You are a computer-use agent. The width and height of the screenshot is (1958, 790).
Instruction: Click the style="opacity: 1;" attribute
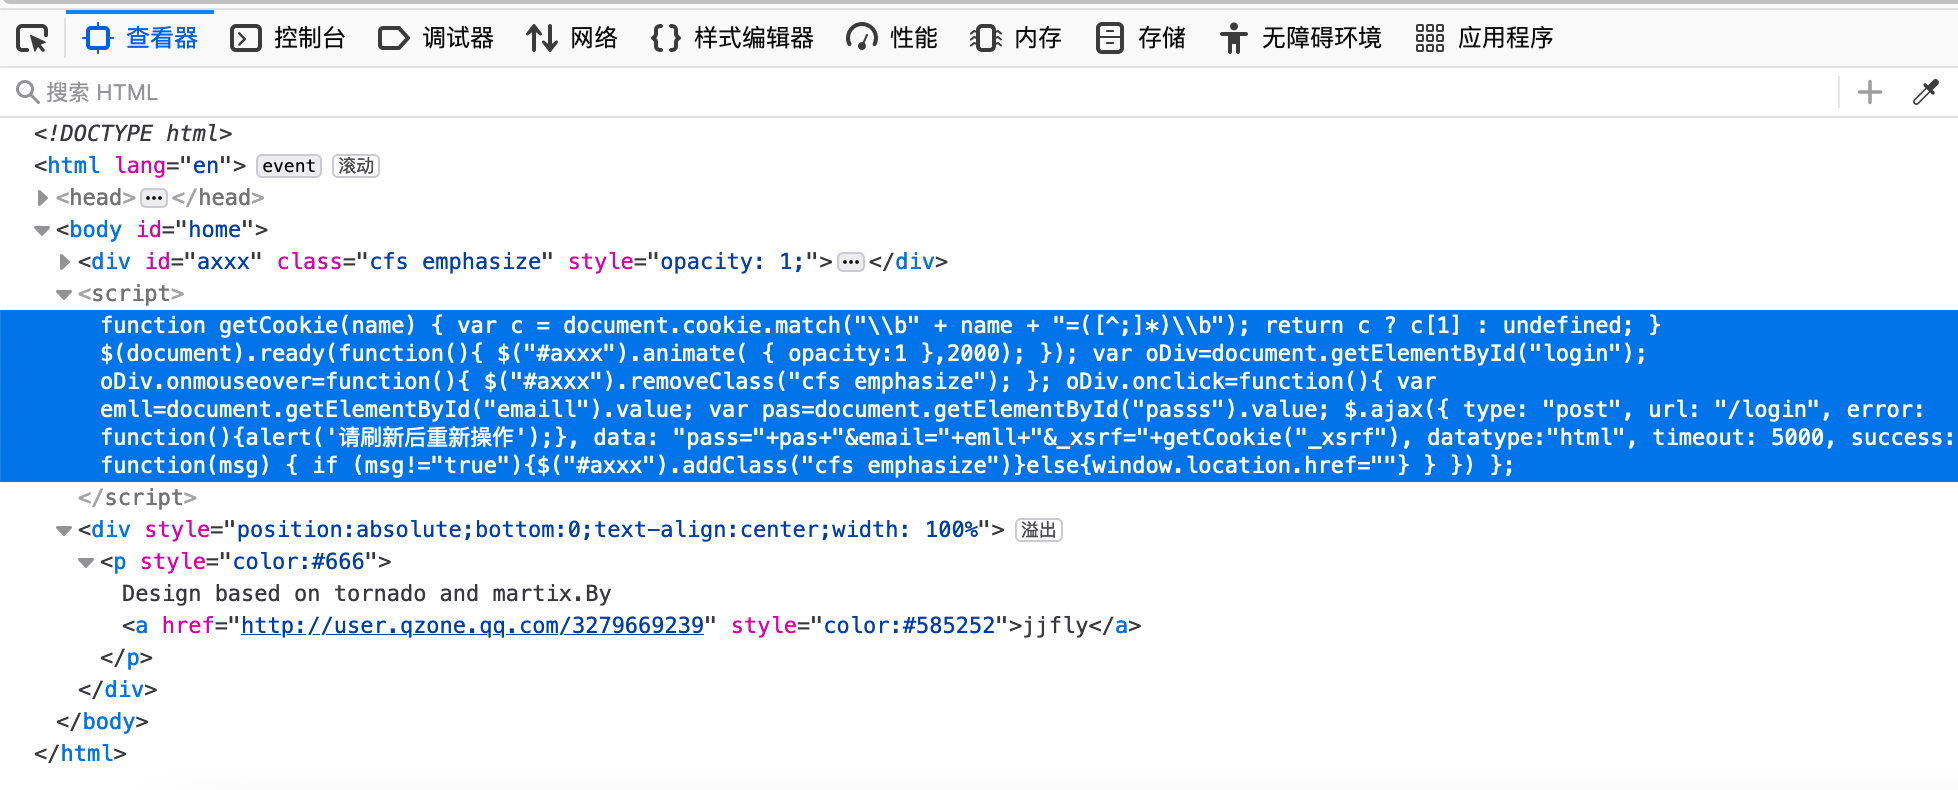click(693, 262)
